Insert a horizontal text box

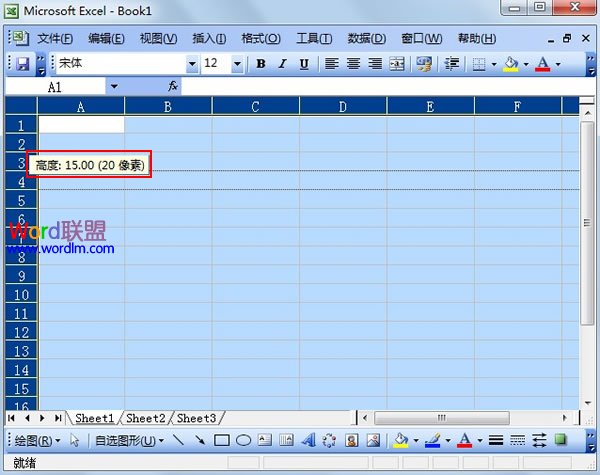(265, 441)
